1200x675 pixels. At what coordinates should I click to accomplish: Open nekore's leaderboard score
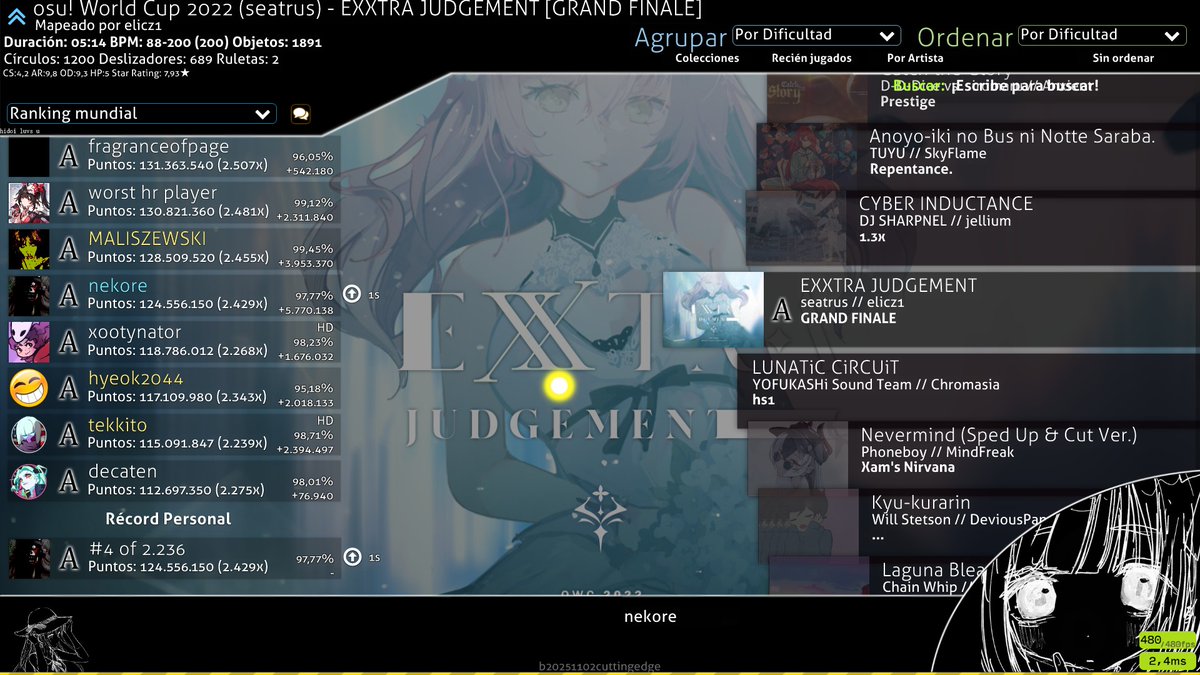coord(174,295)
